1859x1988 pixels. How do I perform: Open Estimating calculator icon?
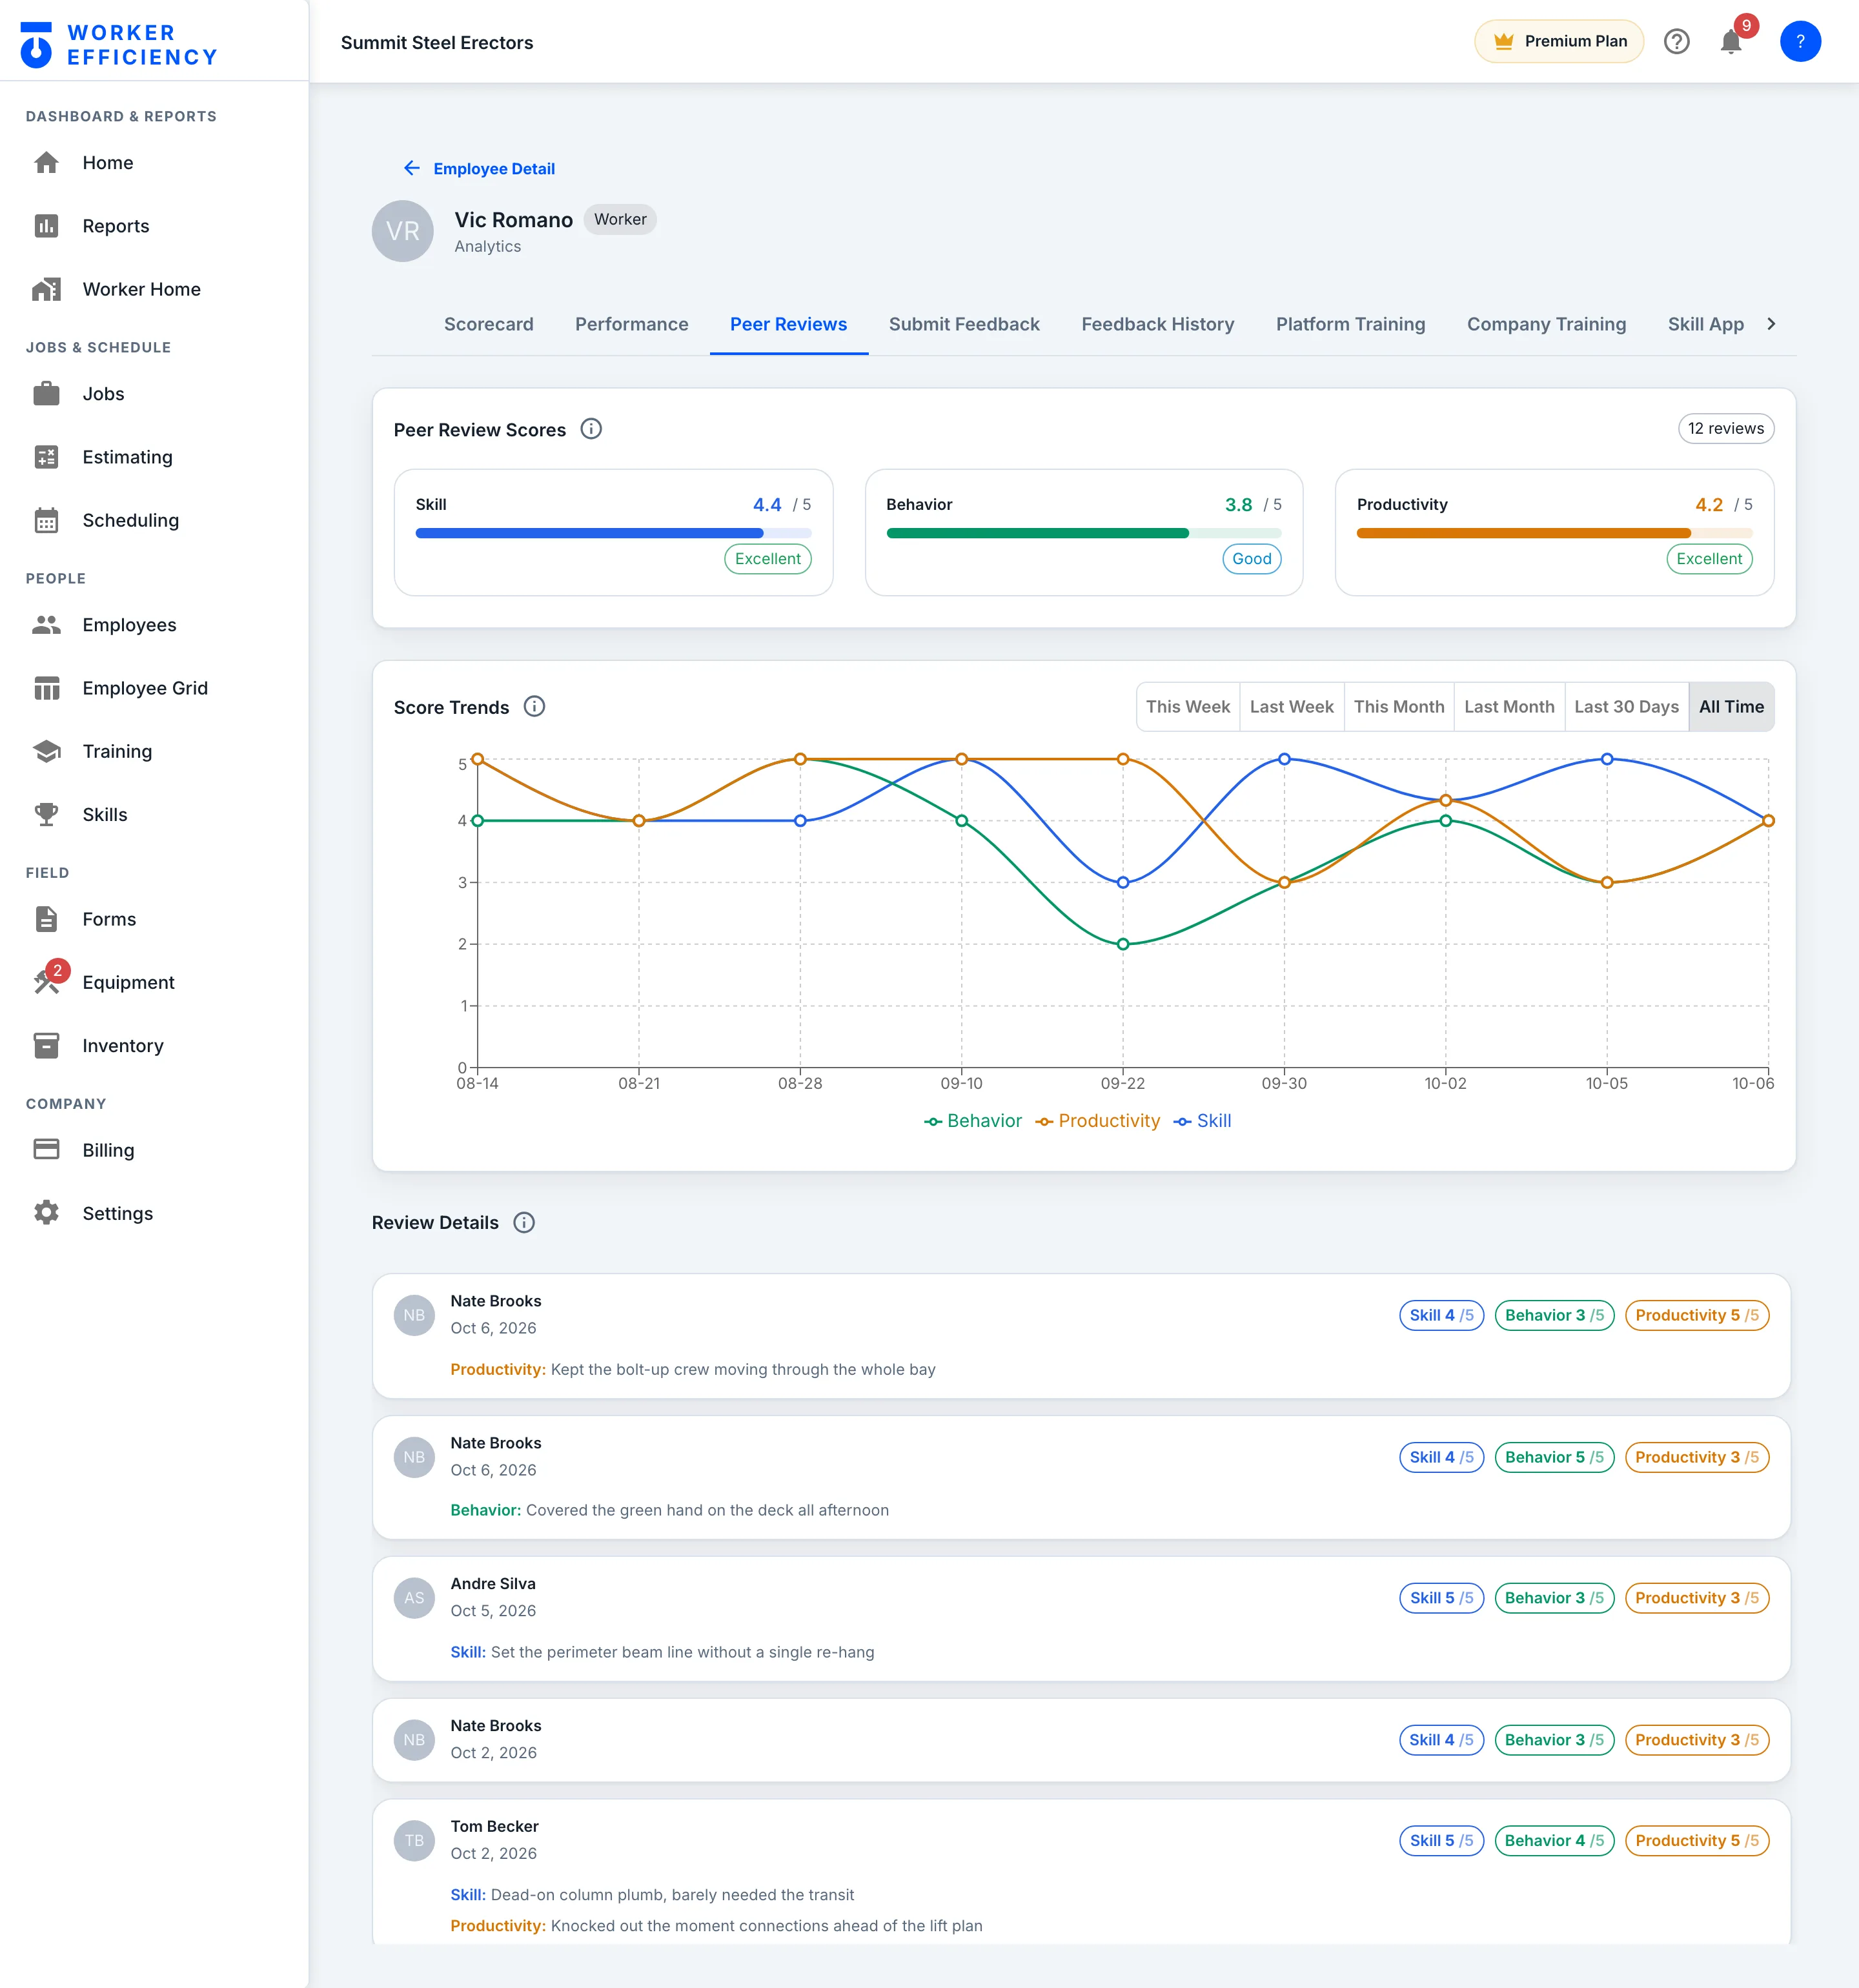pos(46,457)
